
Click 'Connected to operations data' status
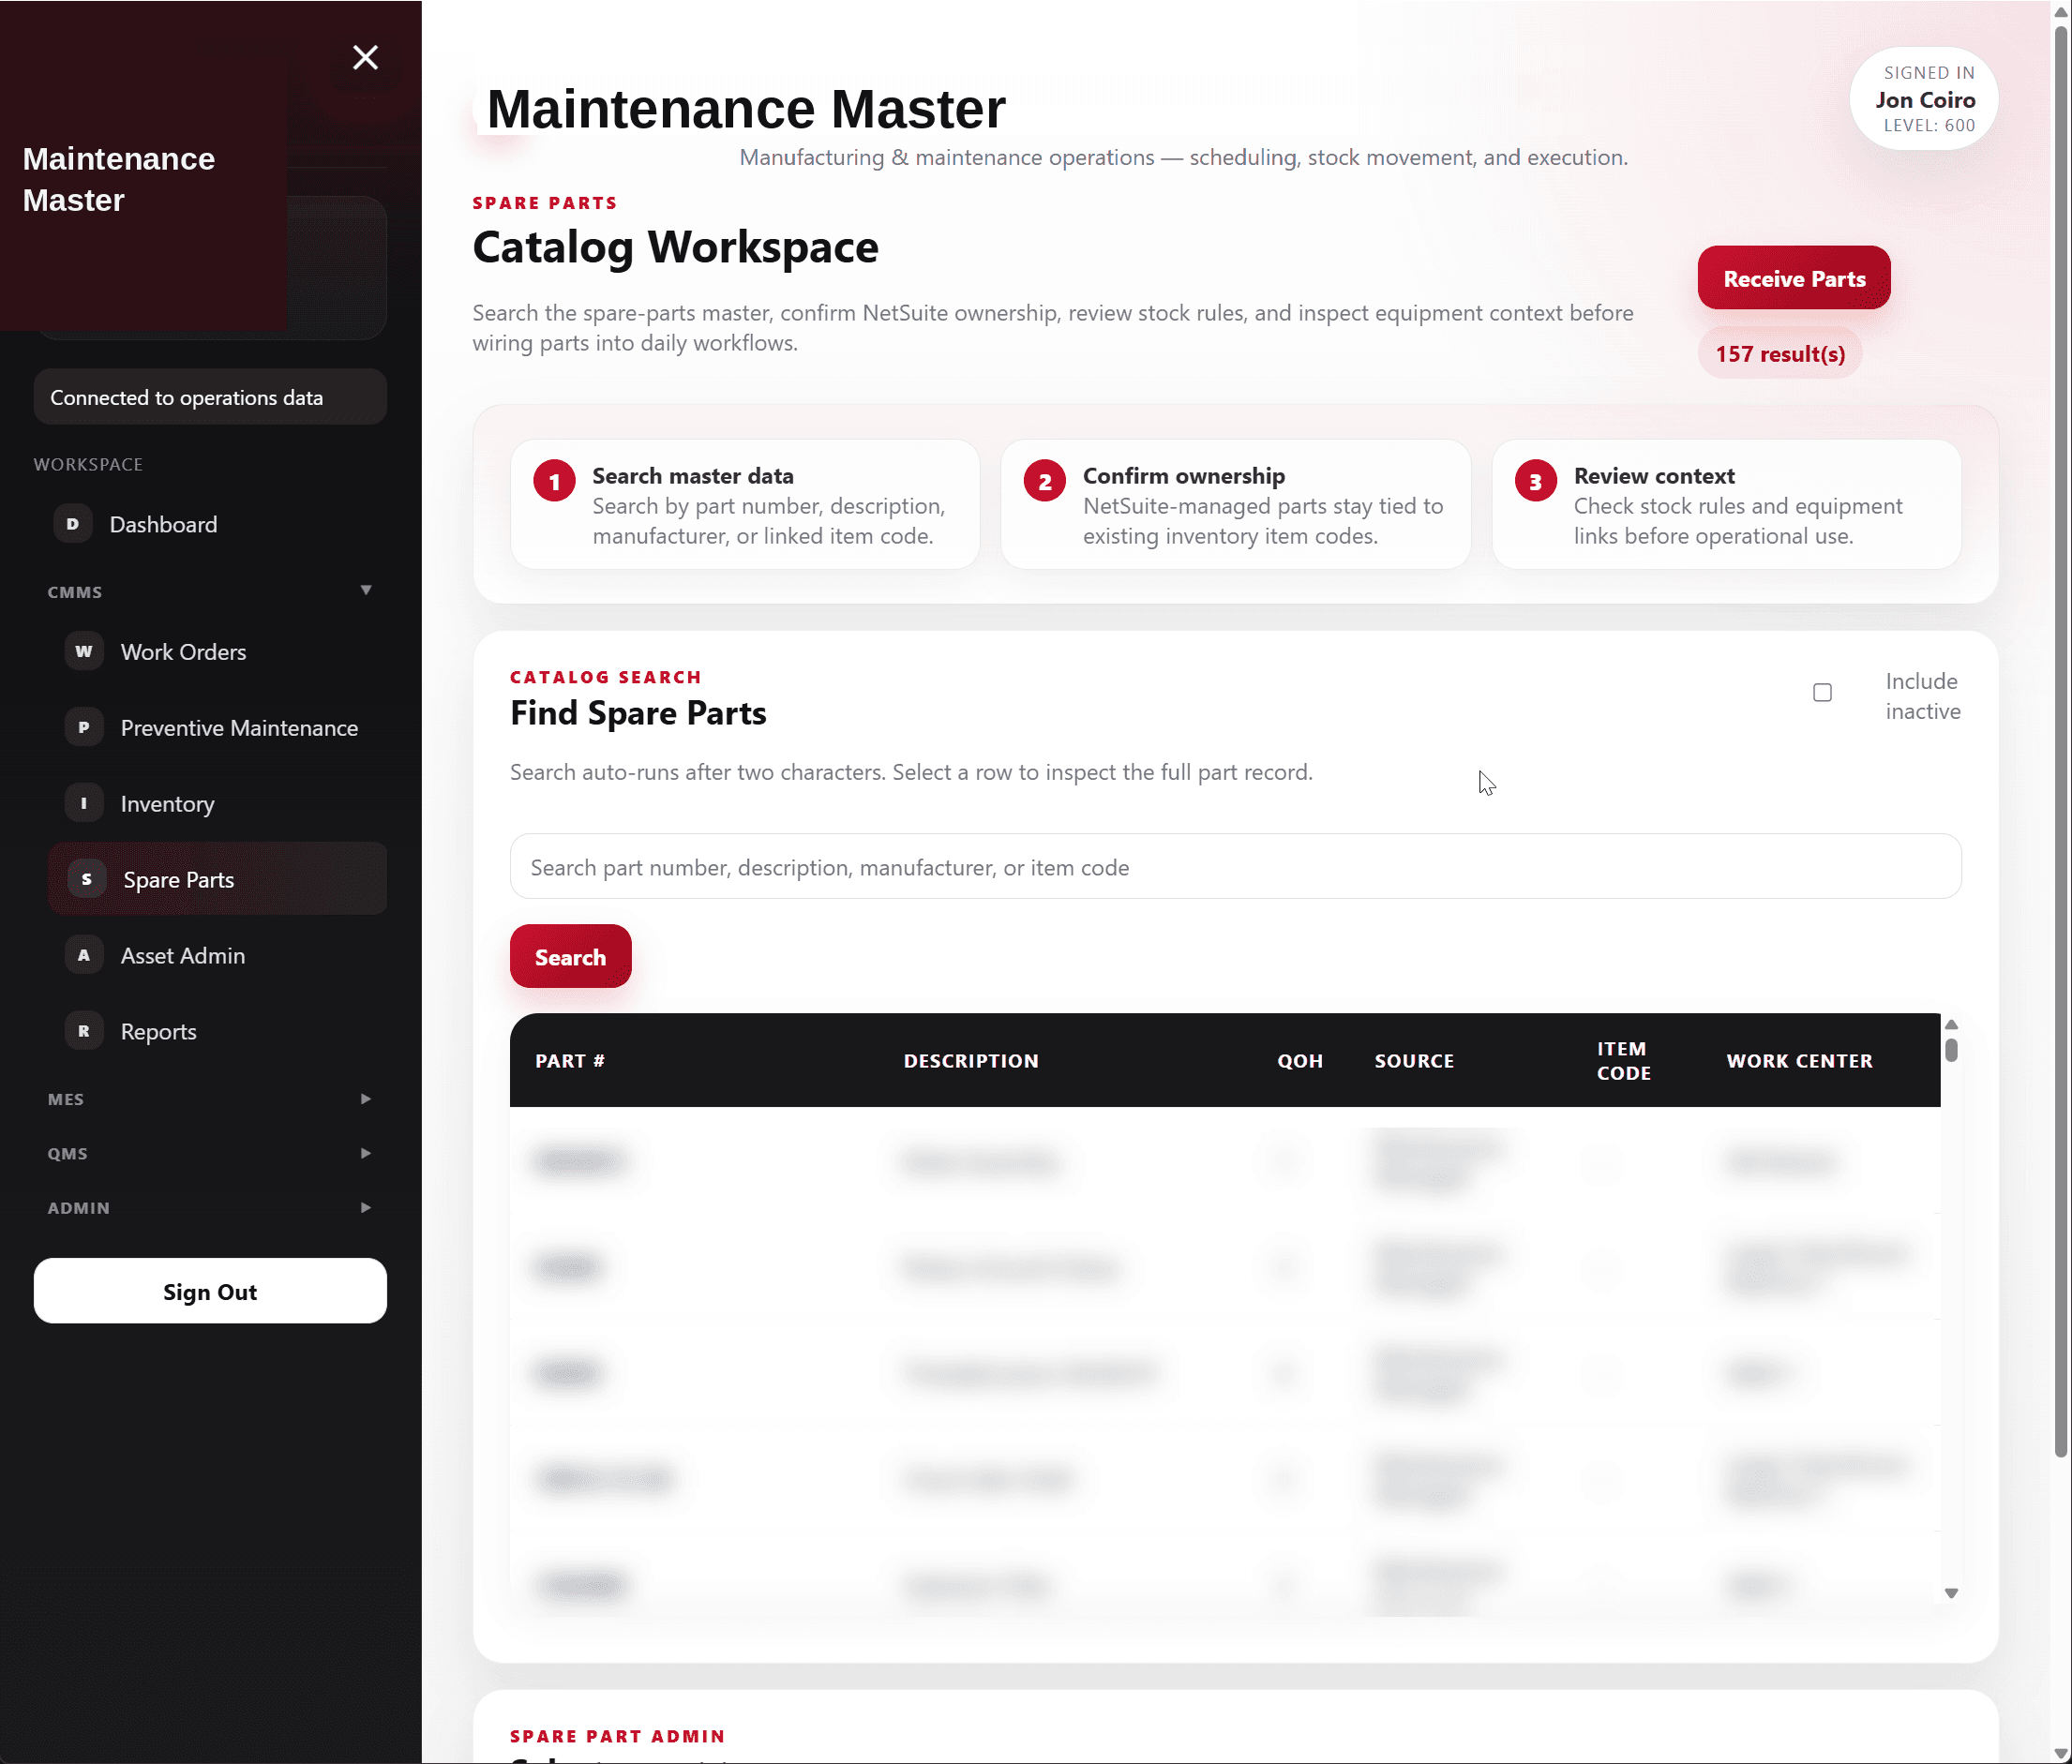point(210,397)
